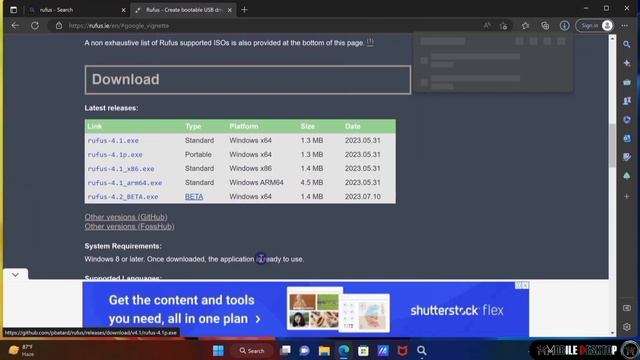Image resolution: width=640 pixels, height=360 pixels.
Task: Open the sidebar Outlook icon
Action: pos(627,138)
